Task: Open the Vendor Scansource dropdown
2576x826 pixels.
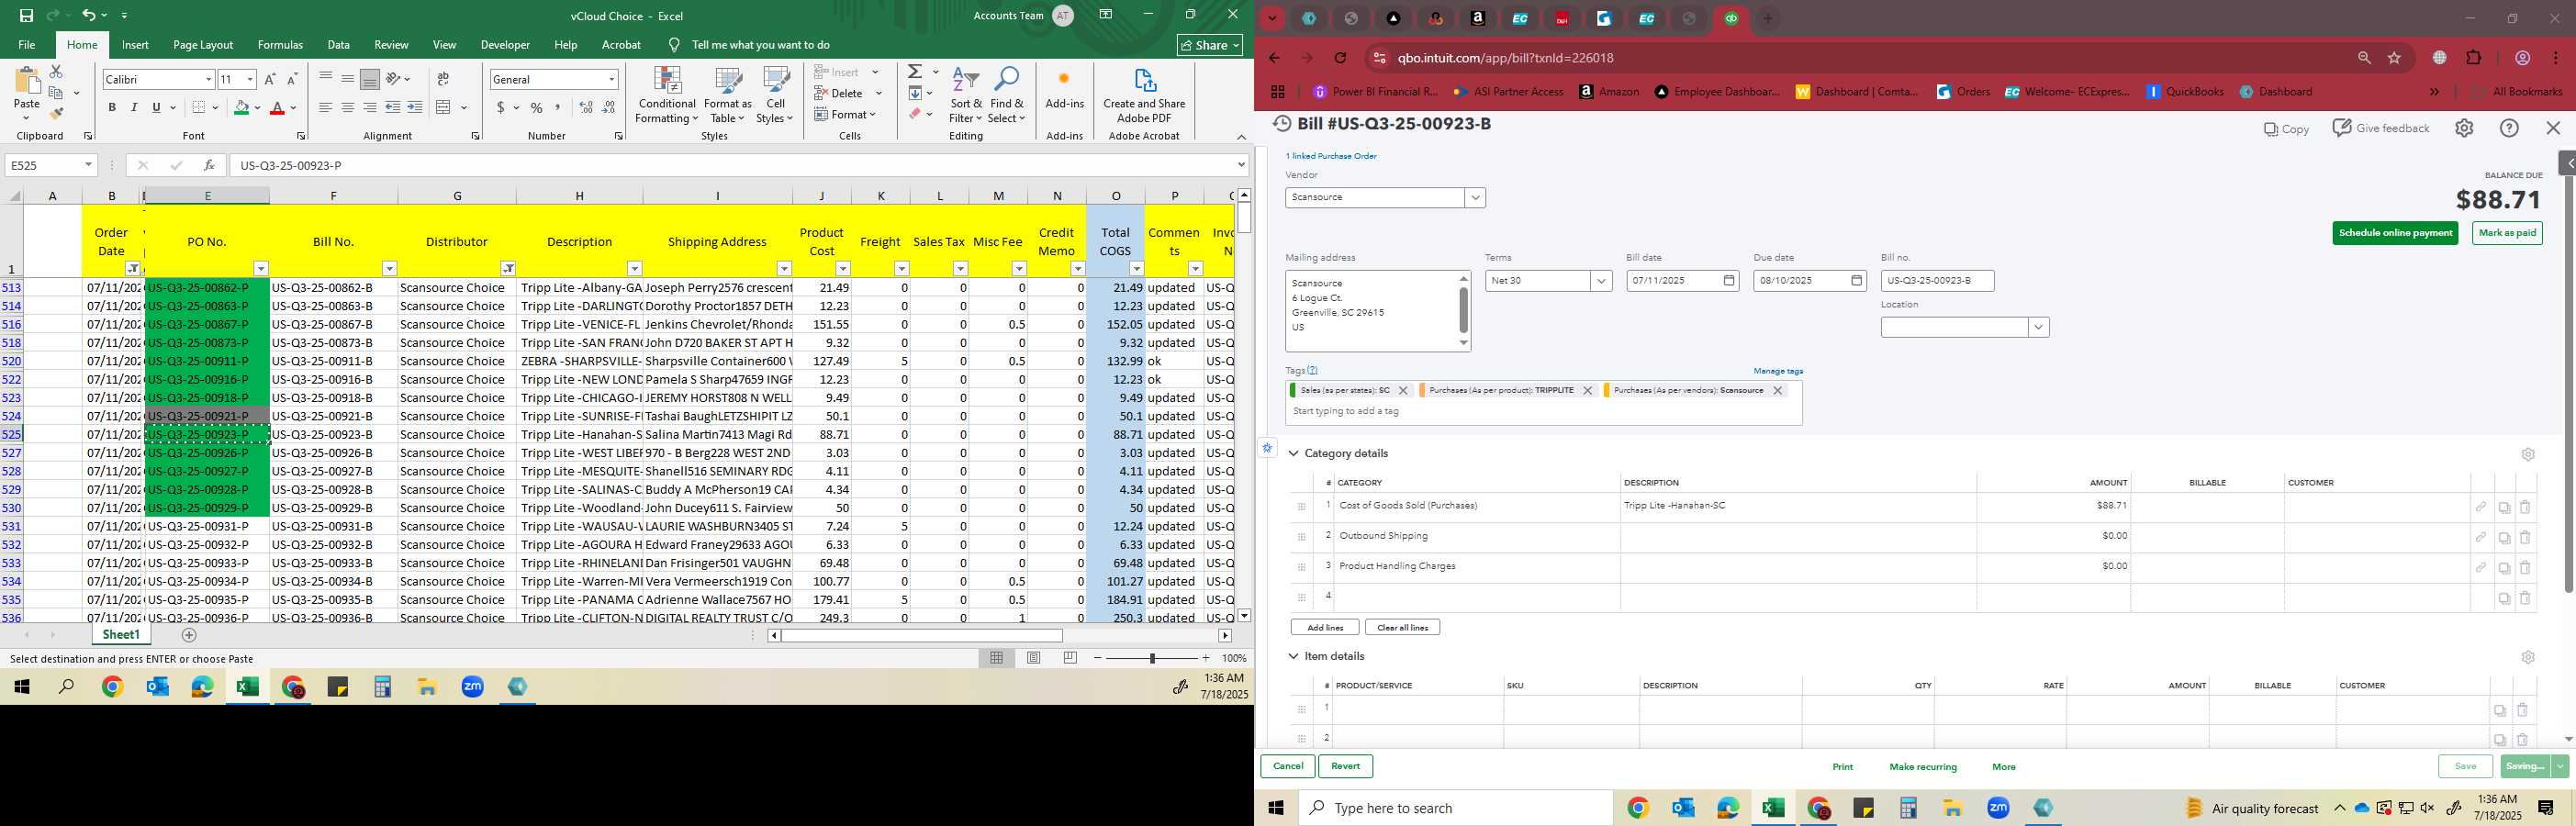Action: pos(1475,198)
